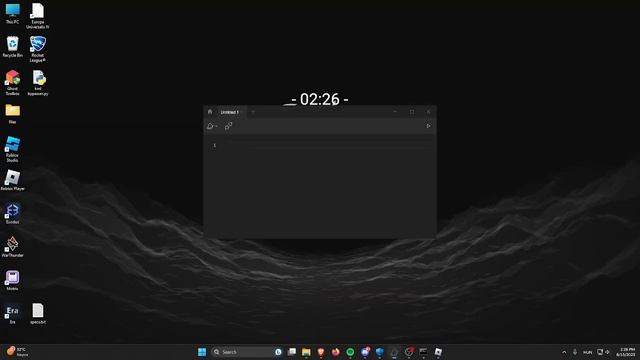
Task: Select the specs.txt file on desktop
Action: click(38, 313)
